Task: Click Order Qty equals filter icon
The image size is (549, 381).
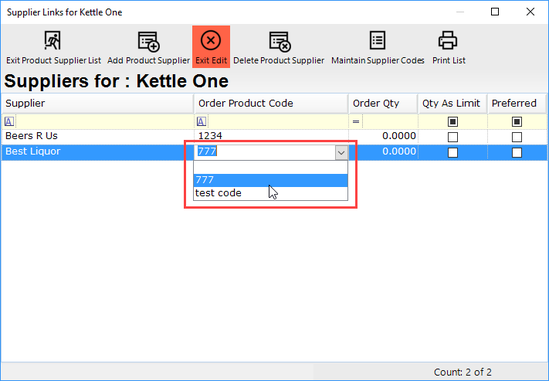Action: pyautogui.click(x=356, y=122)
